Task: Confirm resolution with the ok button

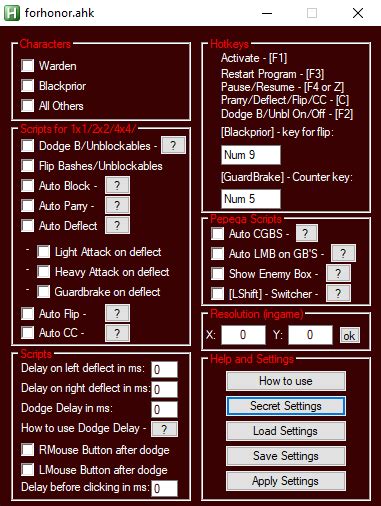Action: [x=350, y=336]
